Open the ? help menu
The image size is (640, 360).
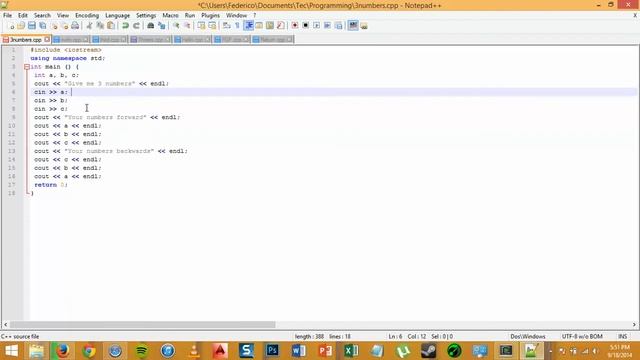tap(255, 16)
